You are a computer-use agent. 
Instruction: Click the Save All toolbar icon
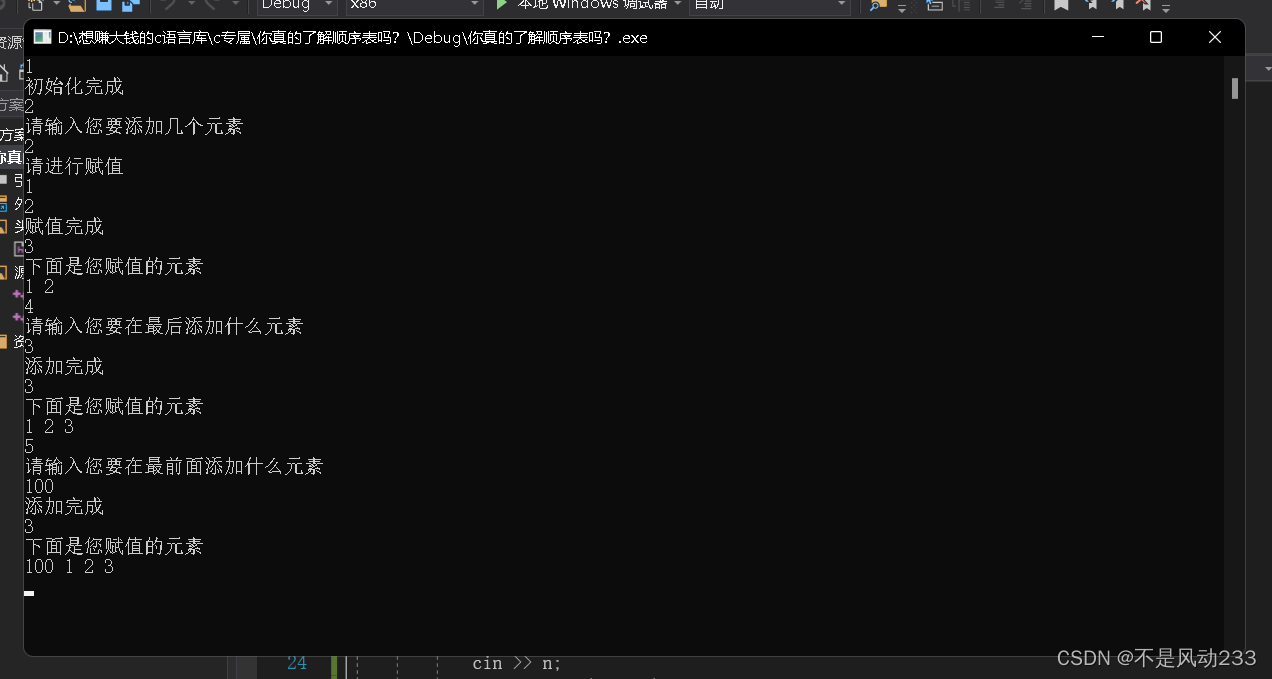tap(129, 5)
